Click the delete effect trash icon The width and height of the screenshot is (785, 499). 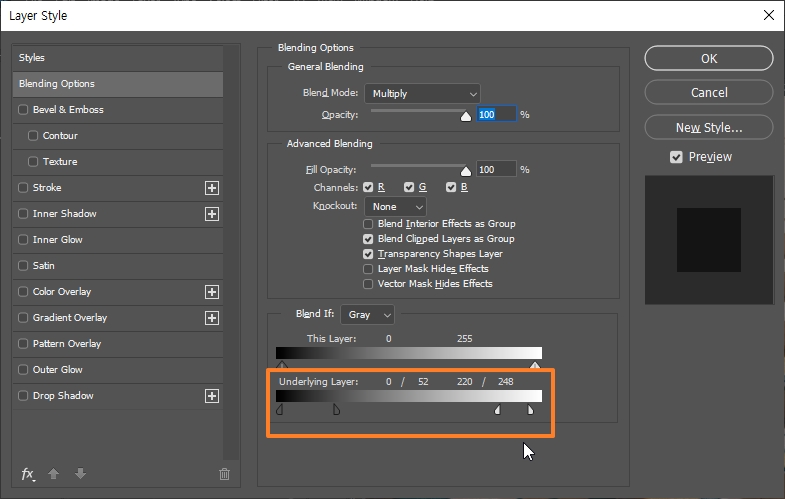[x=224, y=474]
